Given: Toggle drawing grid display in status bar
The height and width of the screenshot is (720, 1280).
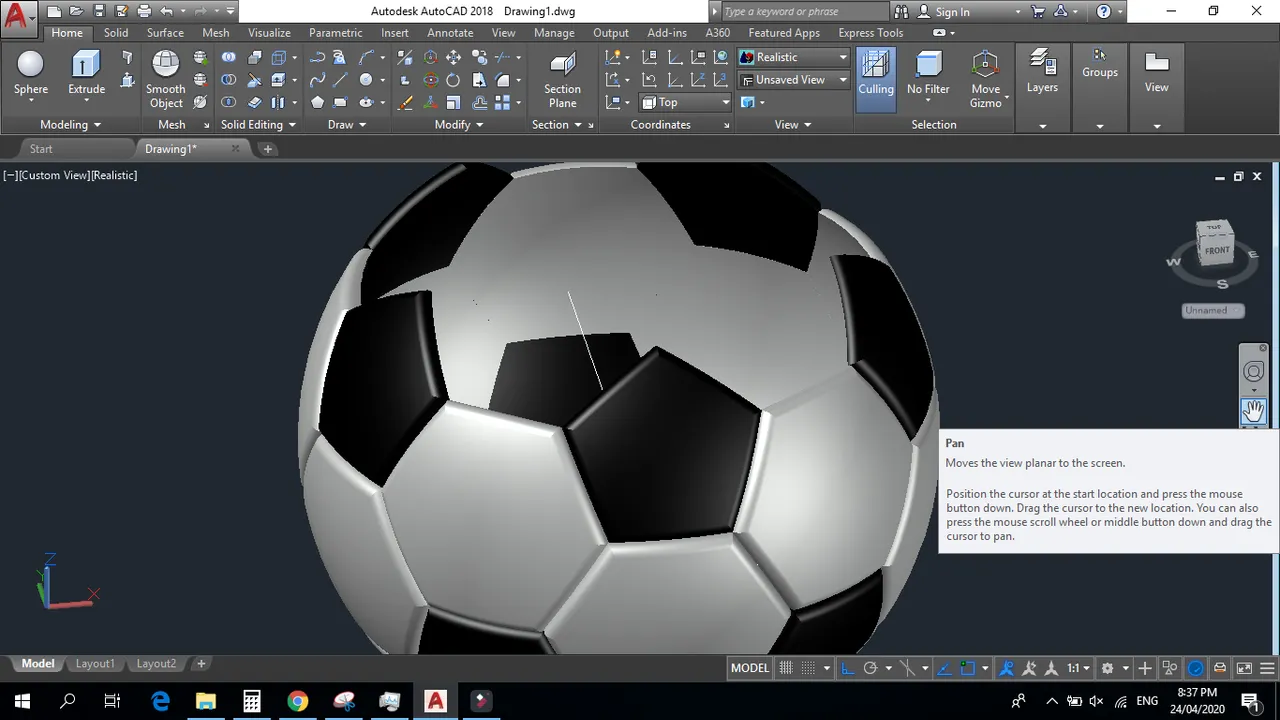Looking at the screenshot, I should coord(786,668).
